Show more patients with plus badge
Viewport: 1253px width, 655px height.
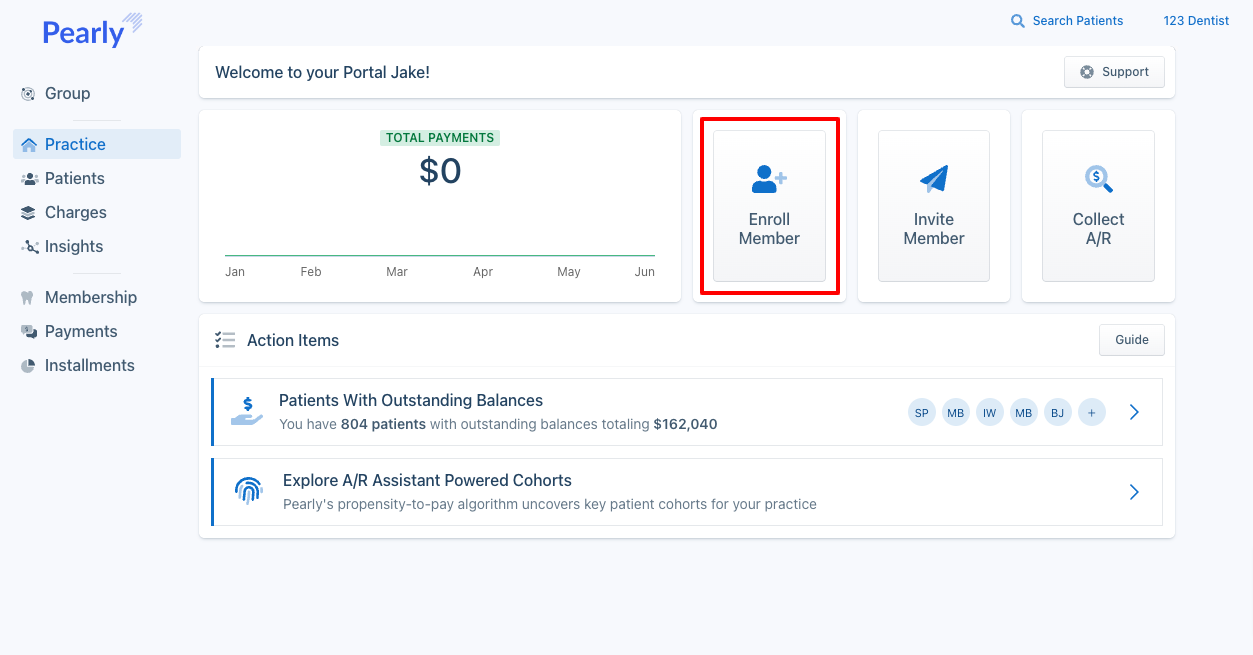tap(1091, 412)
